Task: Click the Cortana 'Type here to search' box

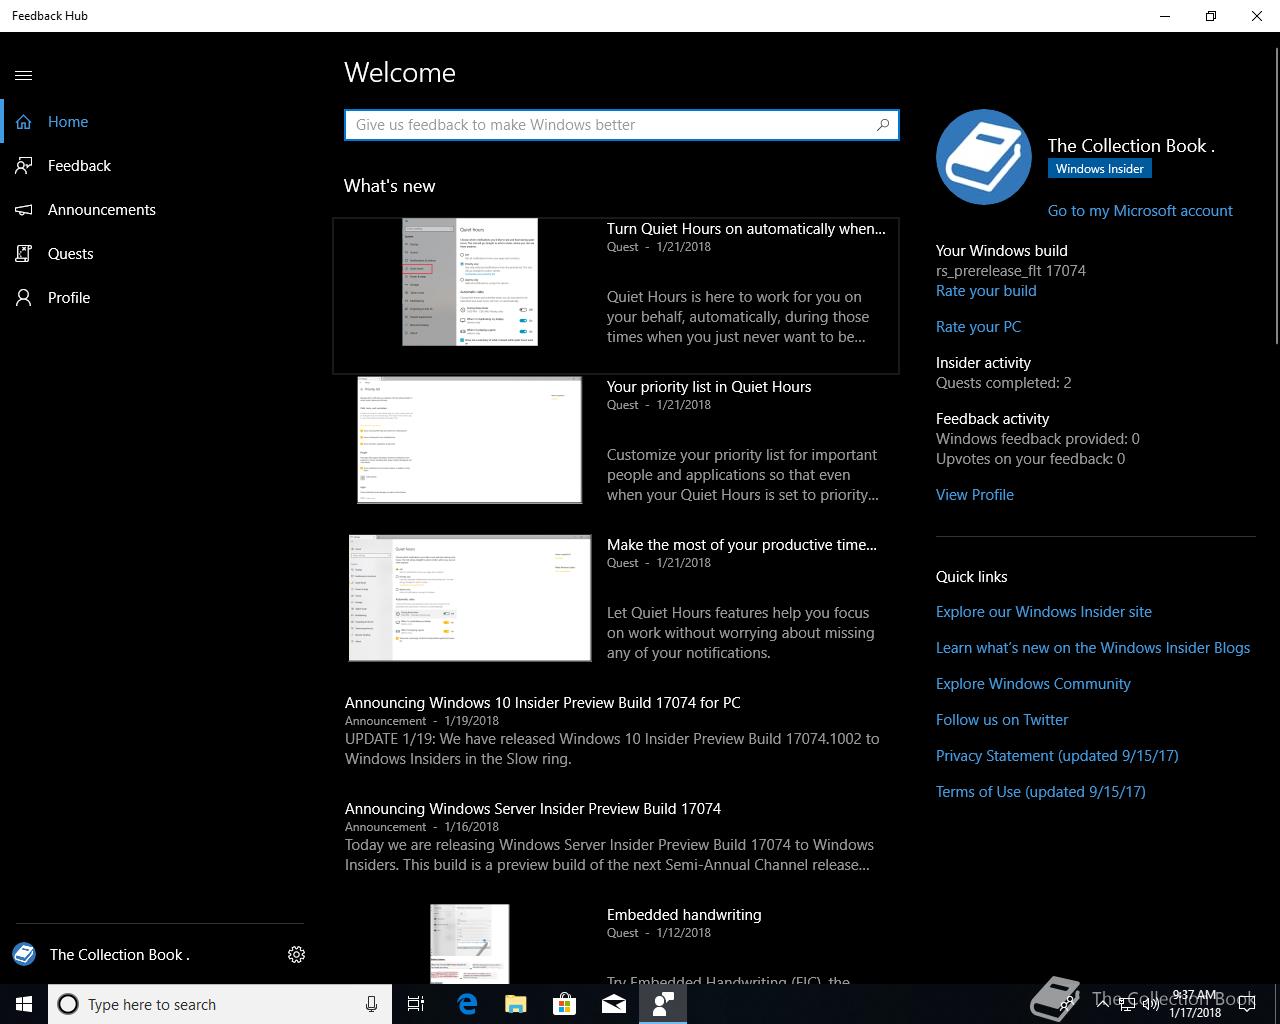Action: [220, 1004]
